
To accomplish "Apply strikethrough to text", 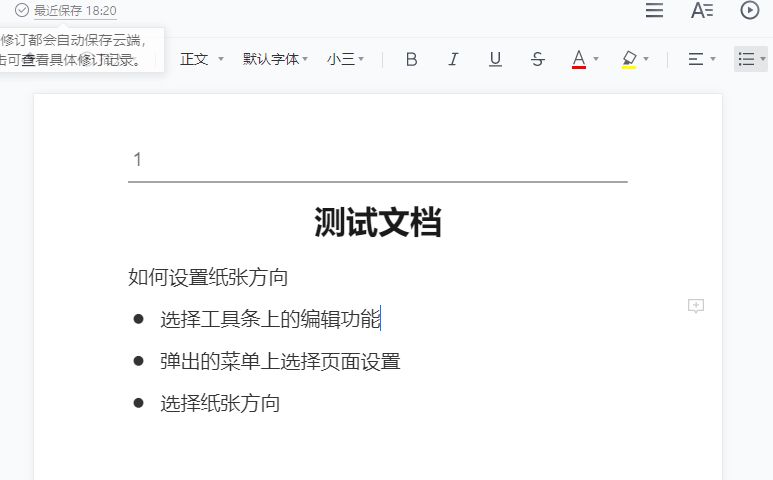I will point(537,59).
